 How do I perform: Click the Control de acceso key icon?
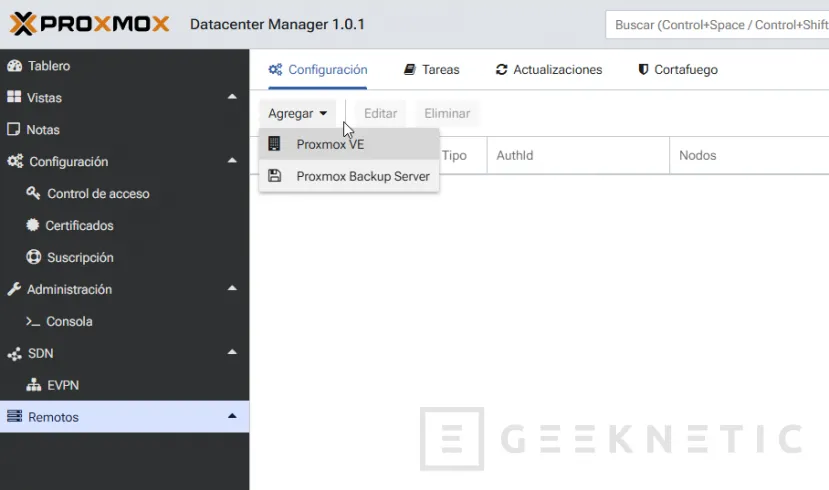pos(33,193)
